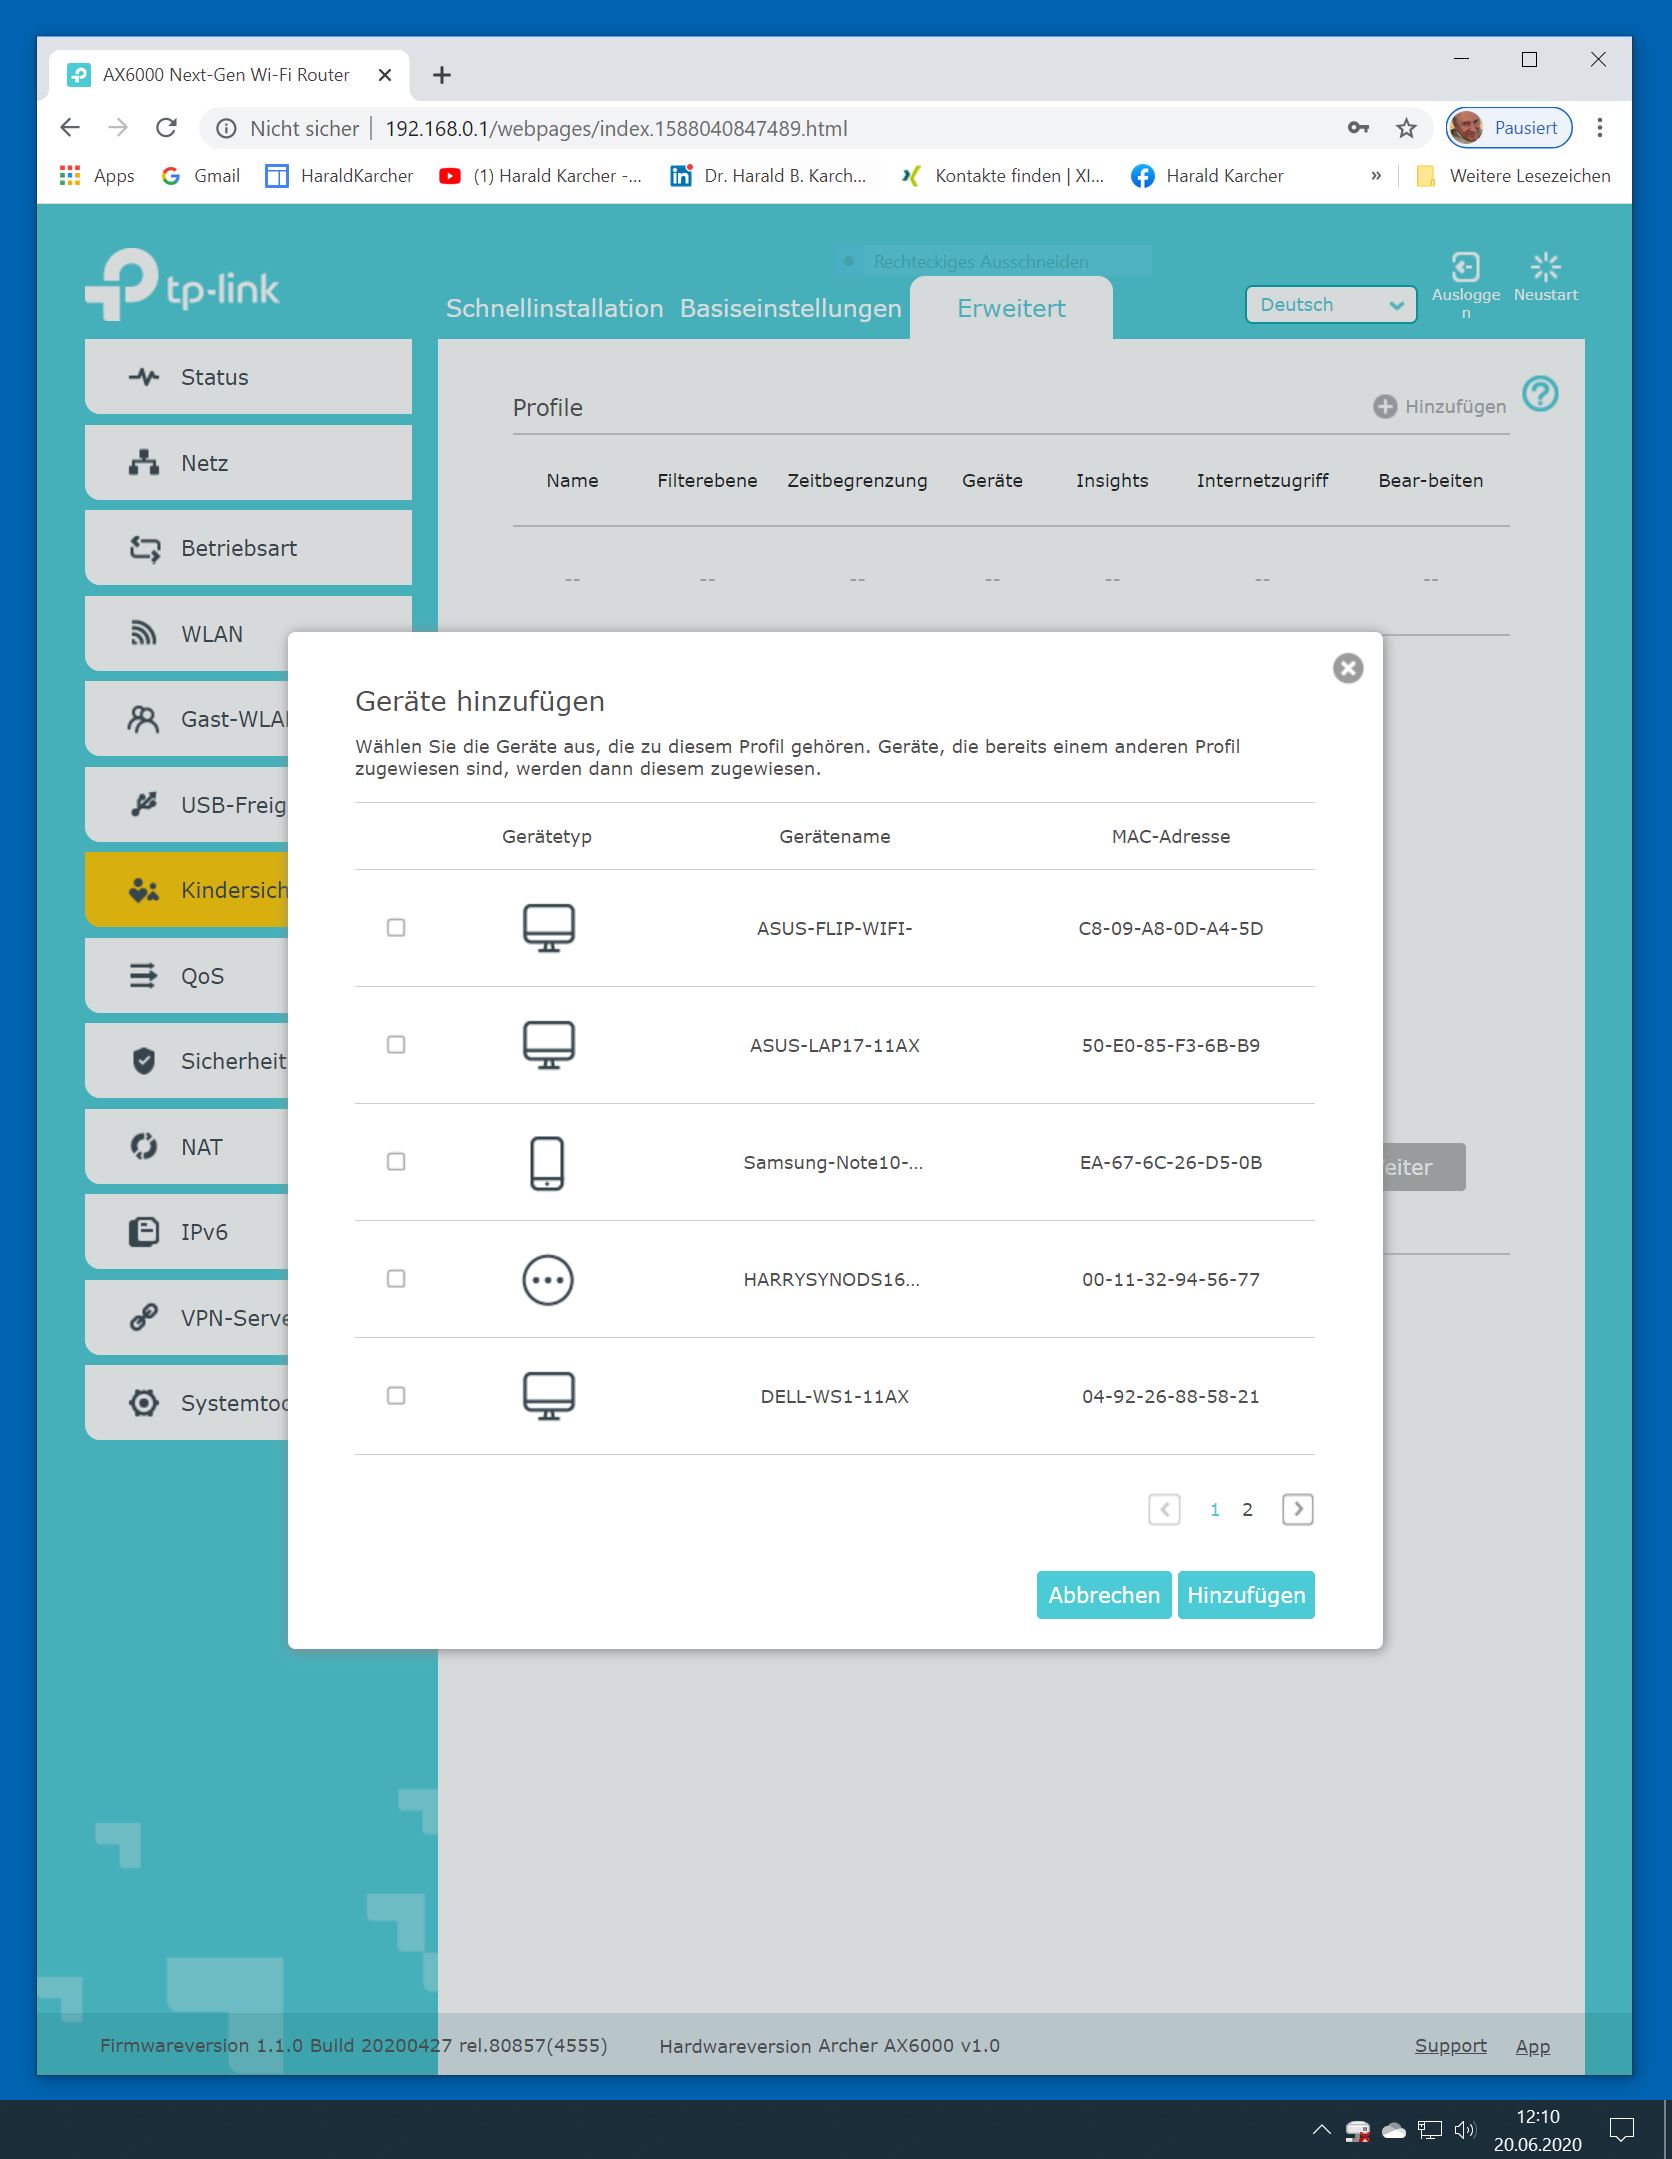Open the Windows notification center
This screenshot has height=2159, width=1672.
pyautogui.click(x=1621, y=2130)
